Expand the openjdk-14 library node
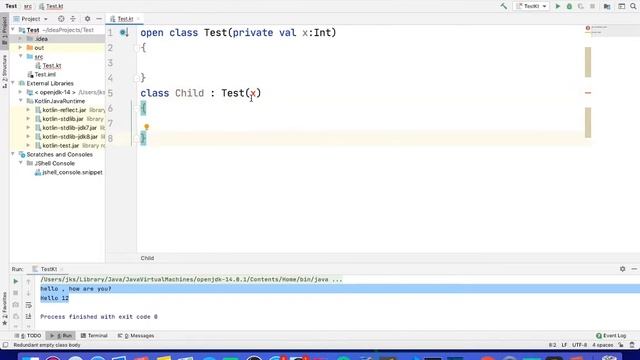The height and width of the screenshot is (360, 640). pos(20,92)
